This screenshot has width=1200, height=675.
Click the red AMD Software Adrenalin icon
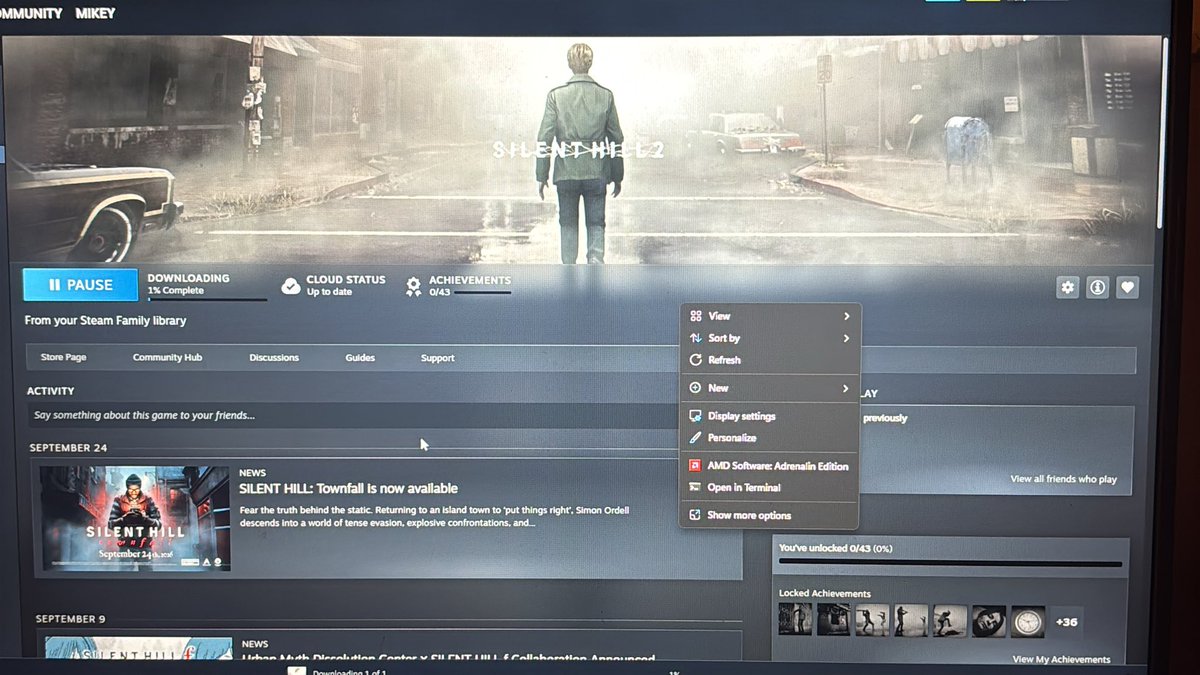696,466
